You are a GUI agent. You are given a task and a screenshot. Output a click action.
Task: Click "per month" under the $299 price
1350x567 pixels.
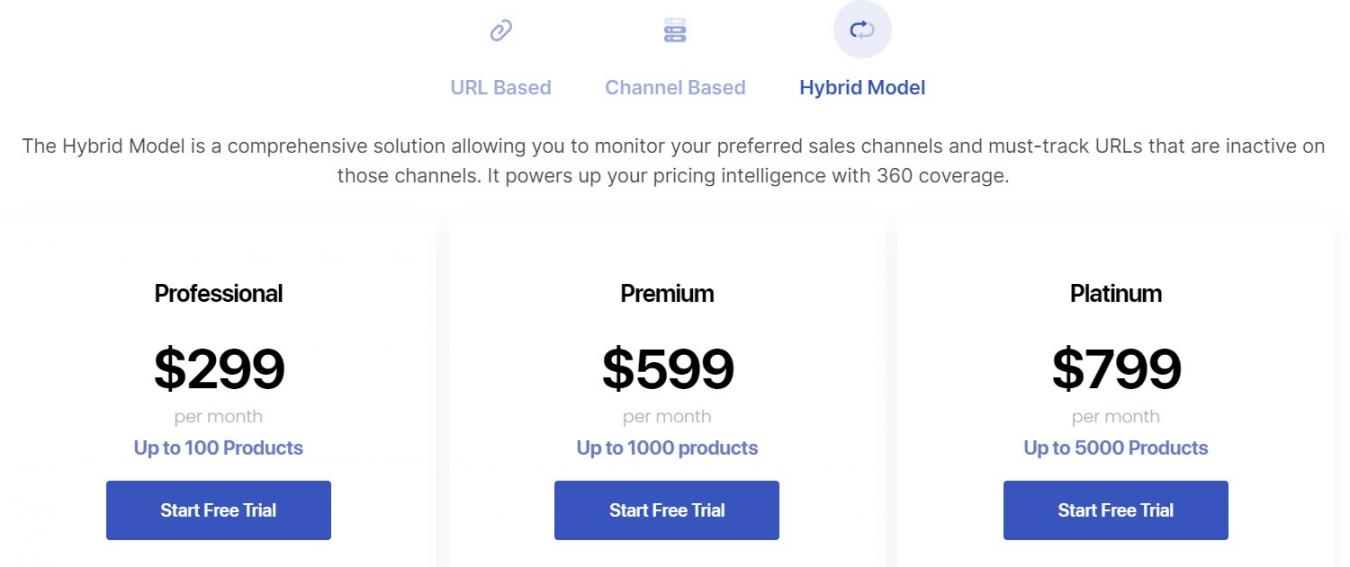pyautogui.click(x=218, y=417)
